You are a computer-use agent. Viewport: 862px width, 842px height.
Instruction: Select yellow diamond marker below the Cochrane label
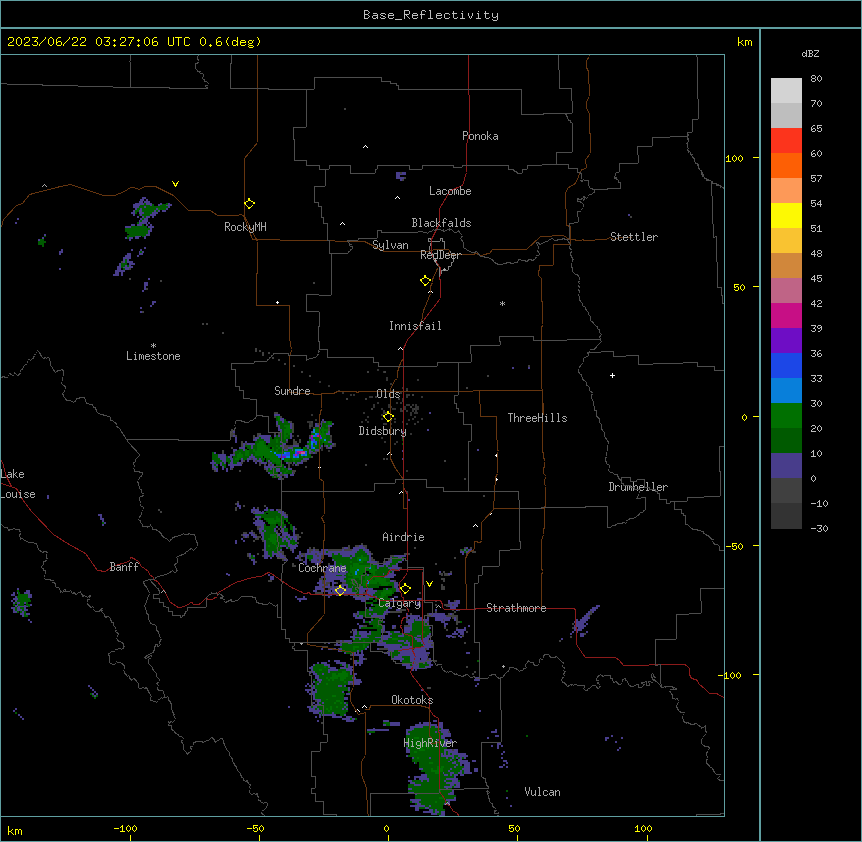click(340, 590)
